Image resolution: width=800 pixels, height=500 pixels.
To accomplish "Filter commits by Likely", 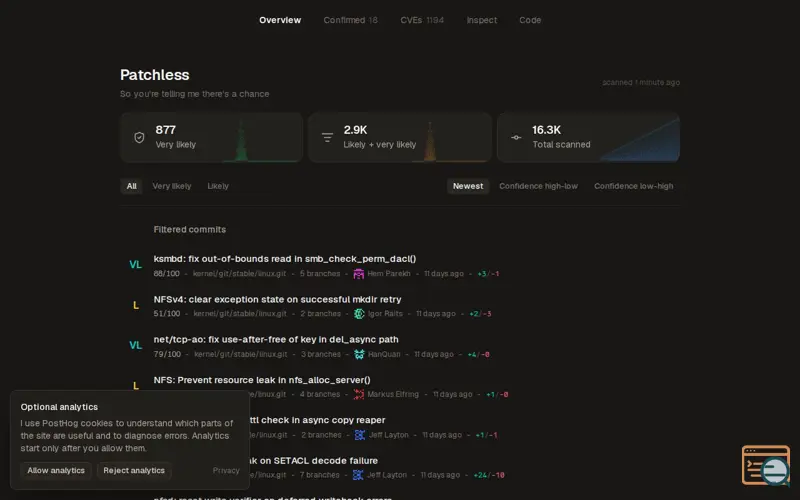I will [218, 186].
